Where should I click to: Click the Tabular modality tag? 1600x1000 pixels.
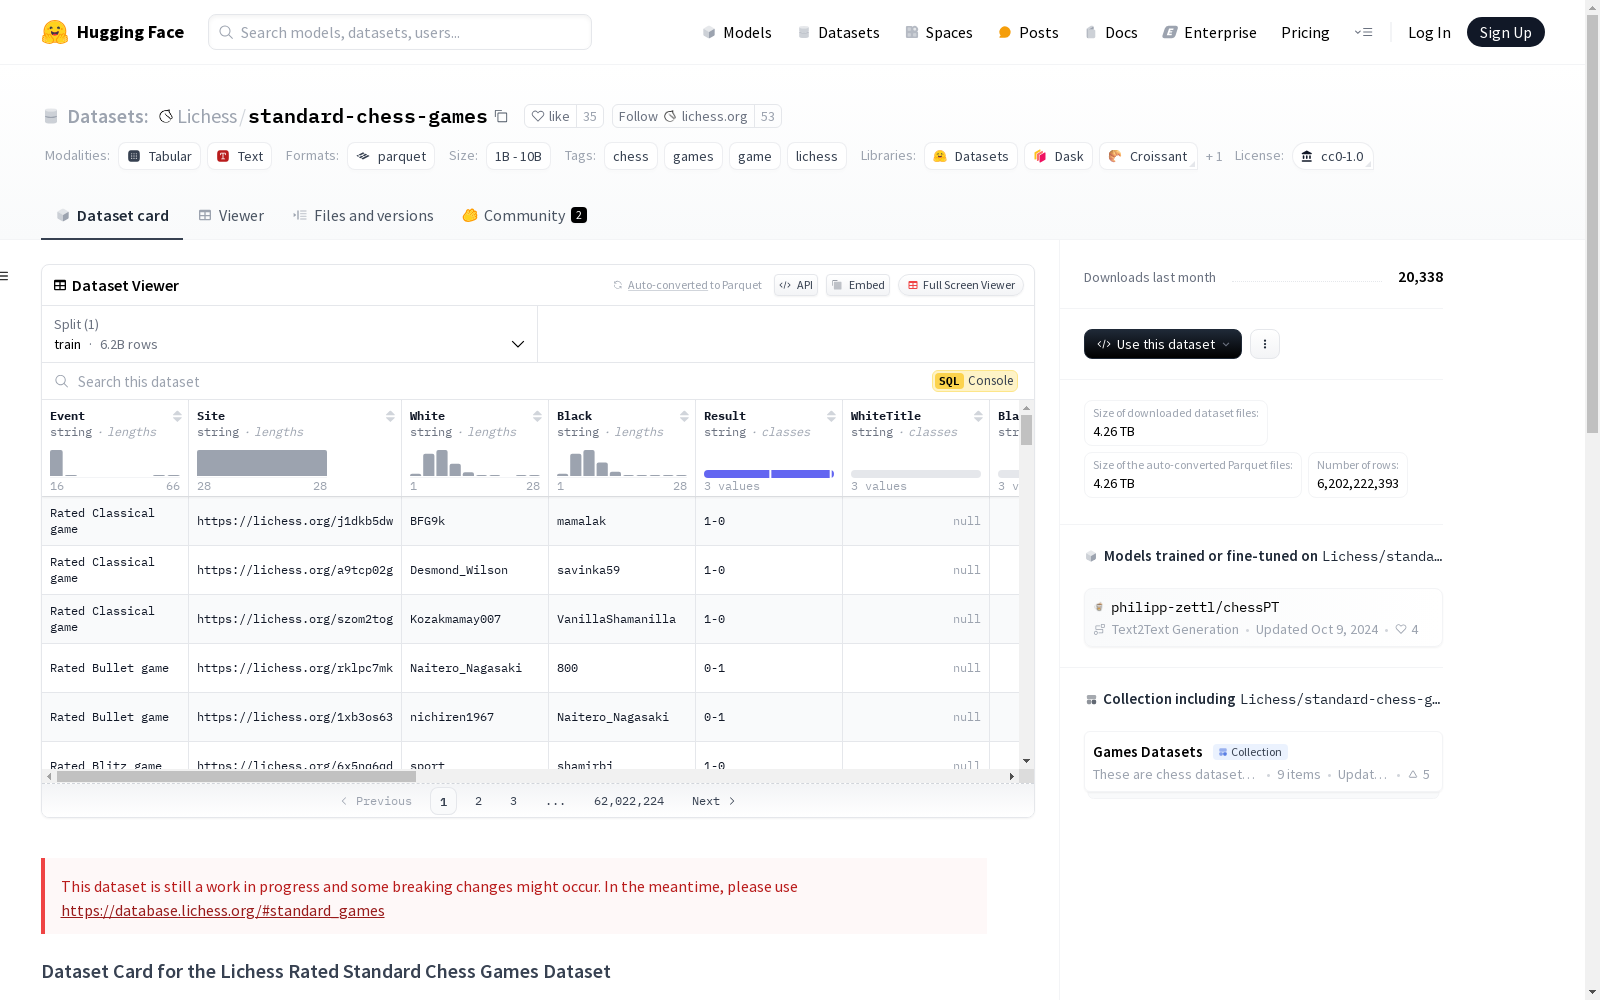[160, 156]
